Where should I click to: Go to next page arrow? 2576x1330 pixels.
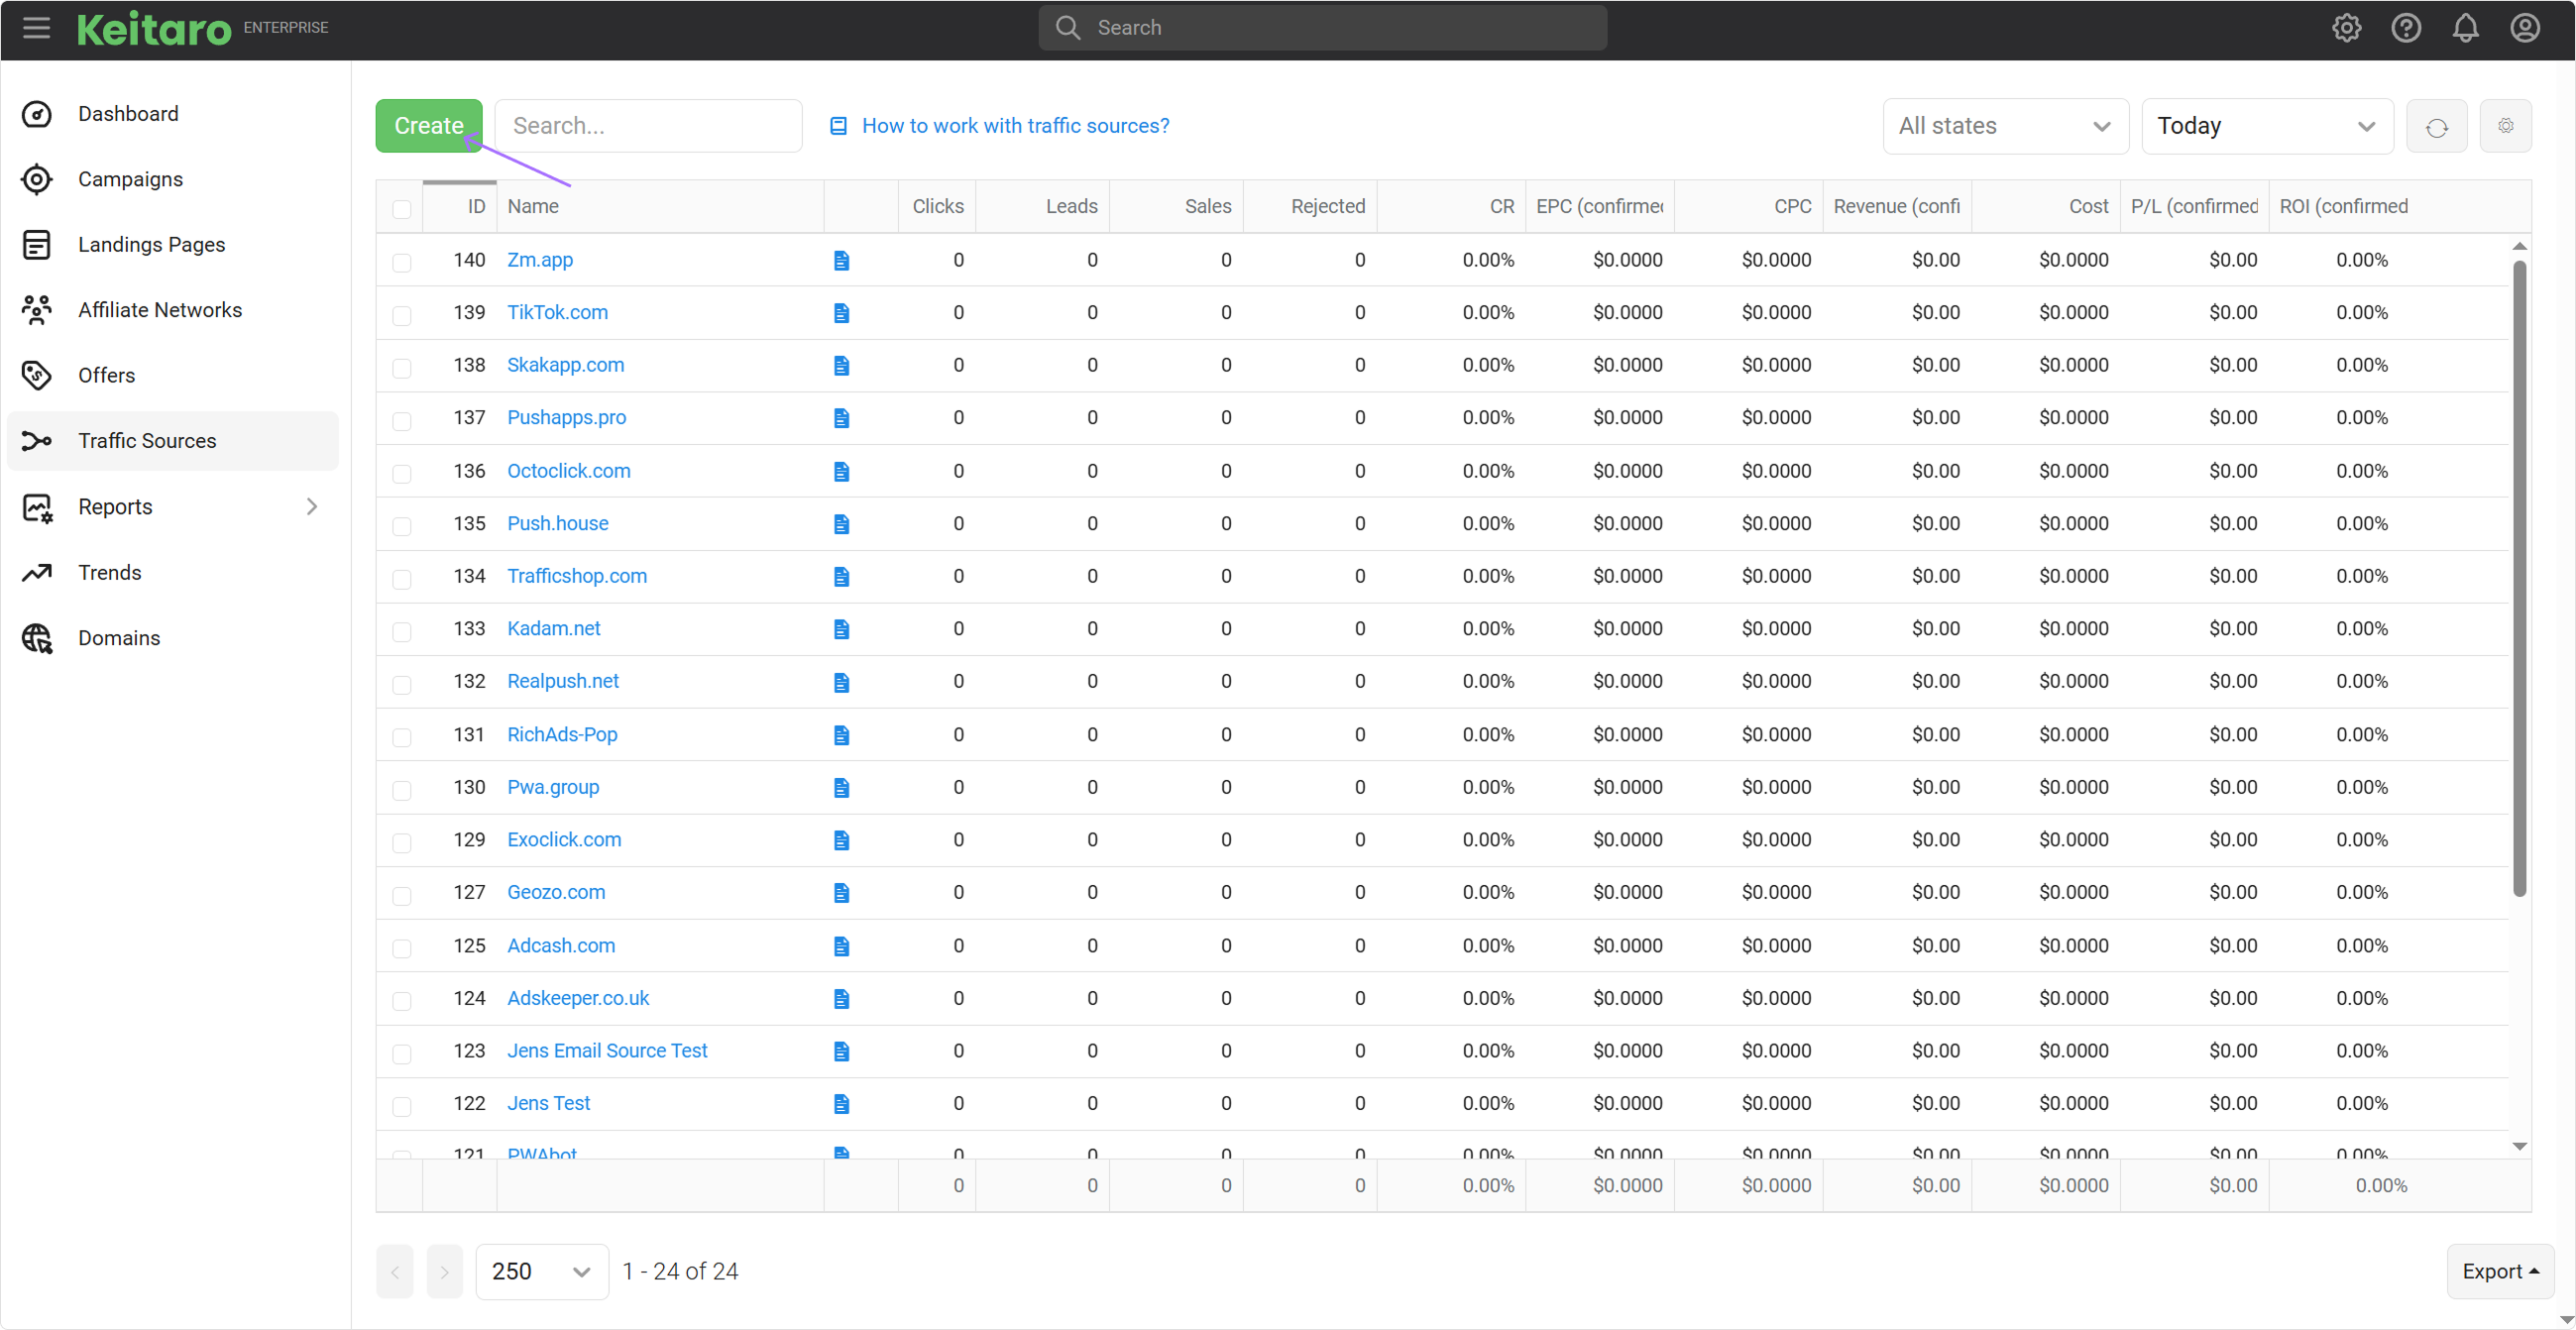[445, 1272]
